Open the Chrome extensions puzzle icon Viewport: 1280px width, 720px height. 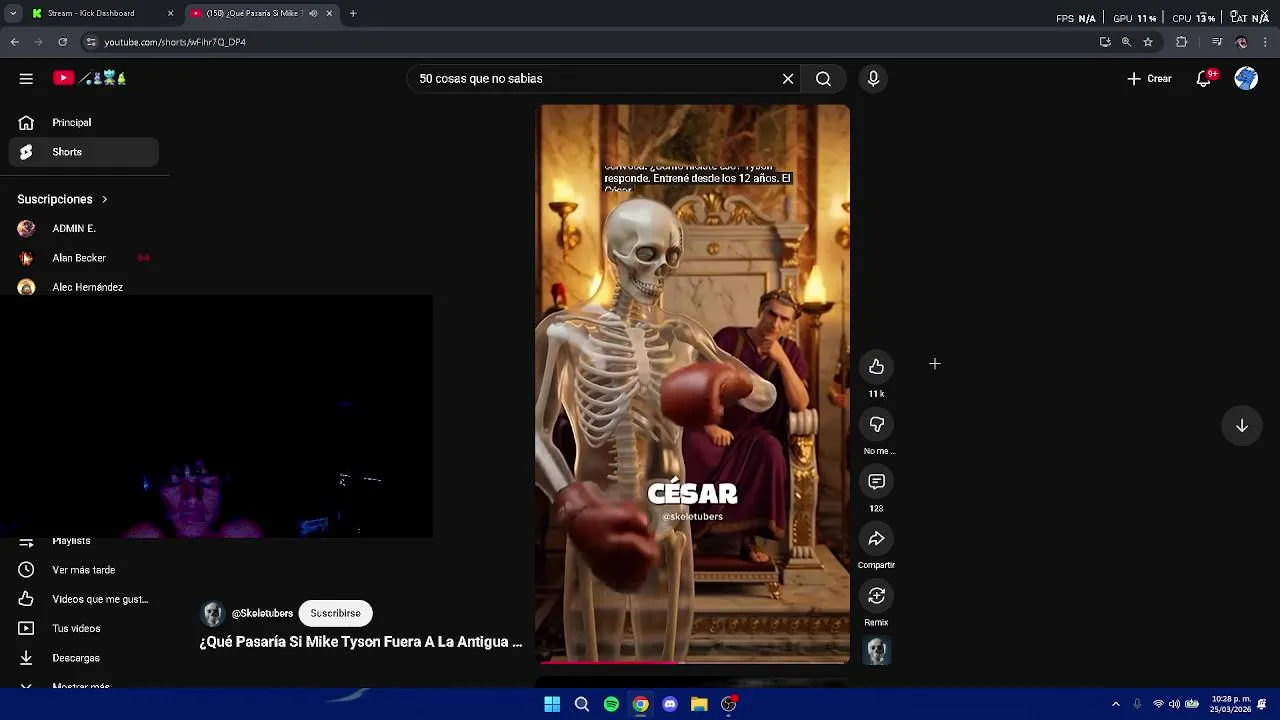coord(1182,42)
